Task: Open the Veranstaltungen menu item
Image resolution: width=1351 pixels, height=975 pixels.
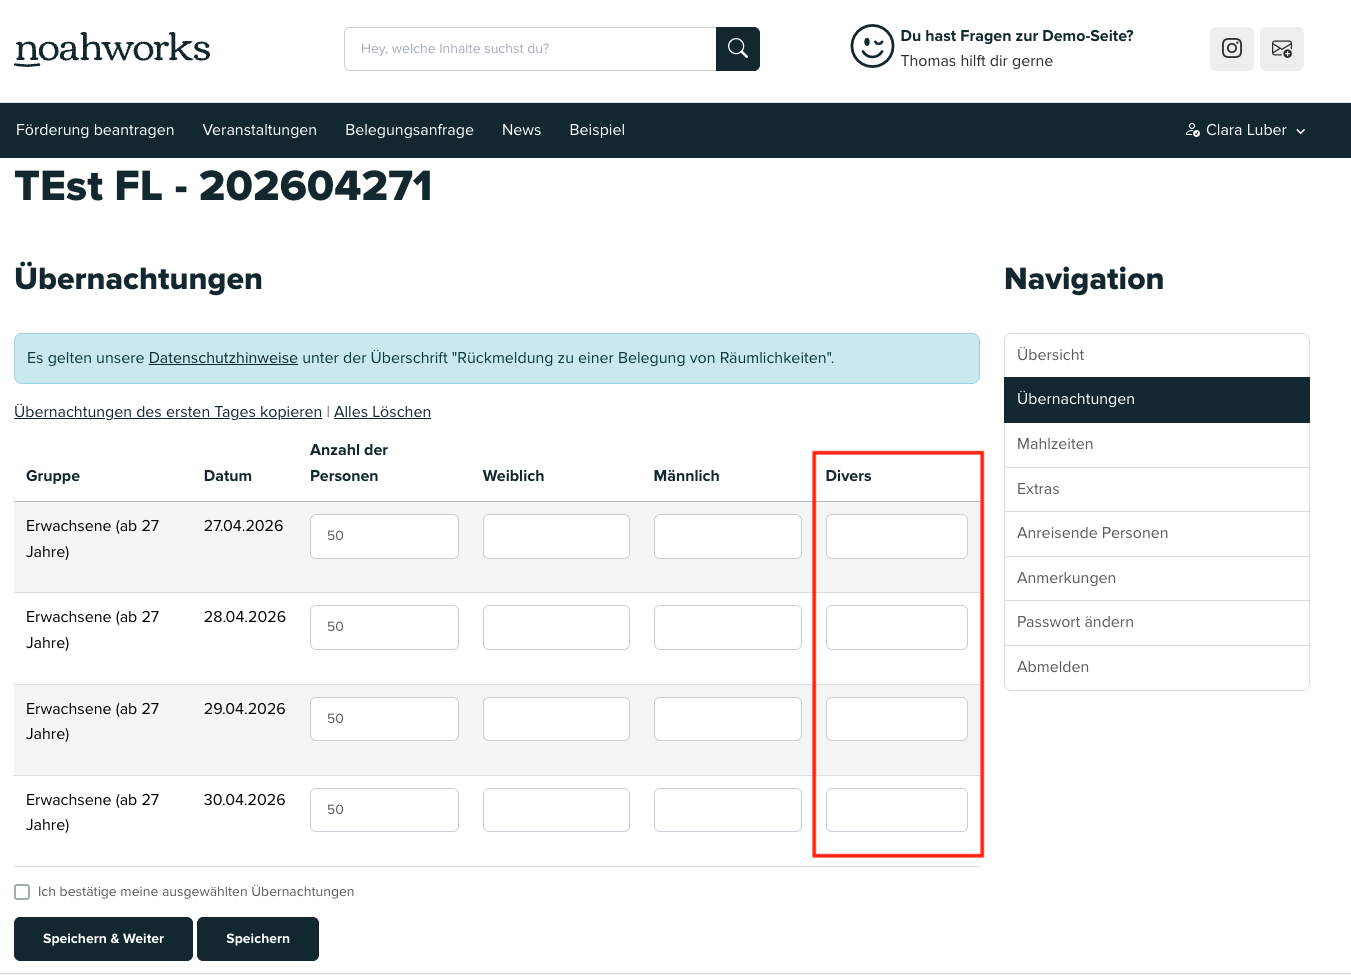Action: (x=260, y=130)
